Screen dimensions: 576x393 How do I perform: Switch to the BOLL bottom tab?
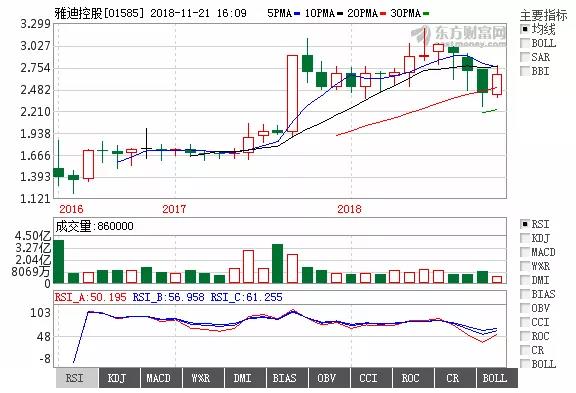(497, 378)
